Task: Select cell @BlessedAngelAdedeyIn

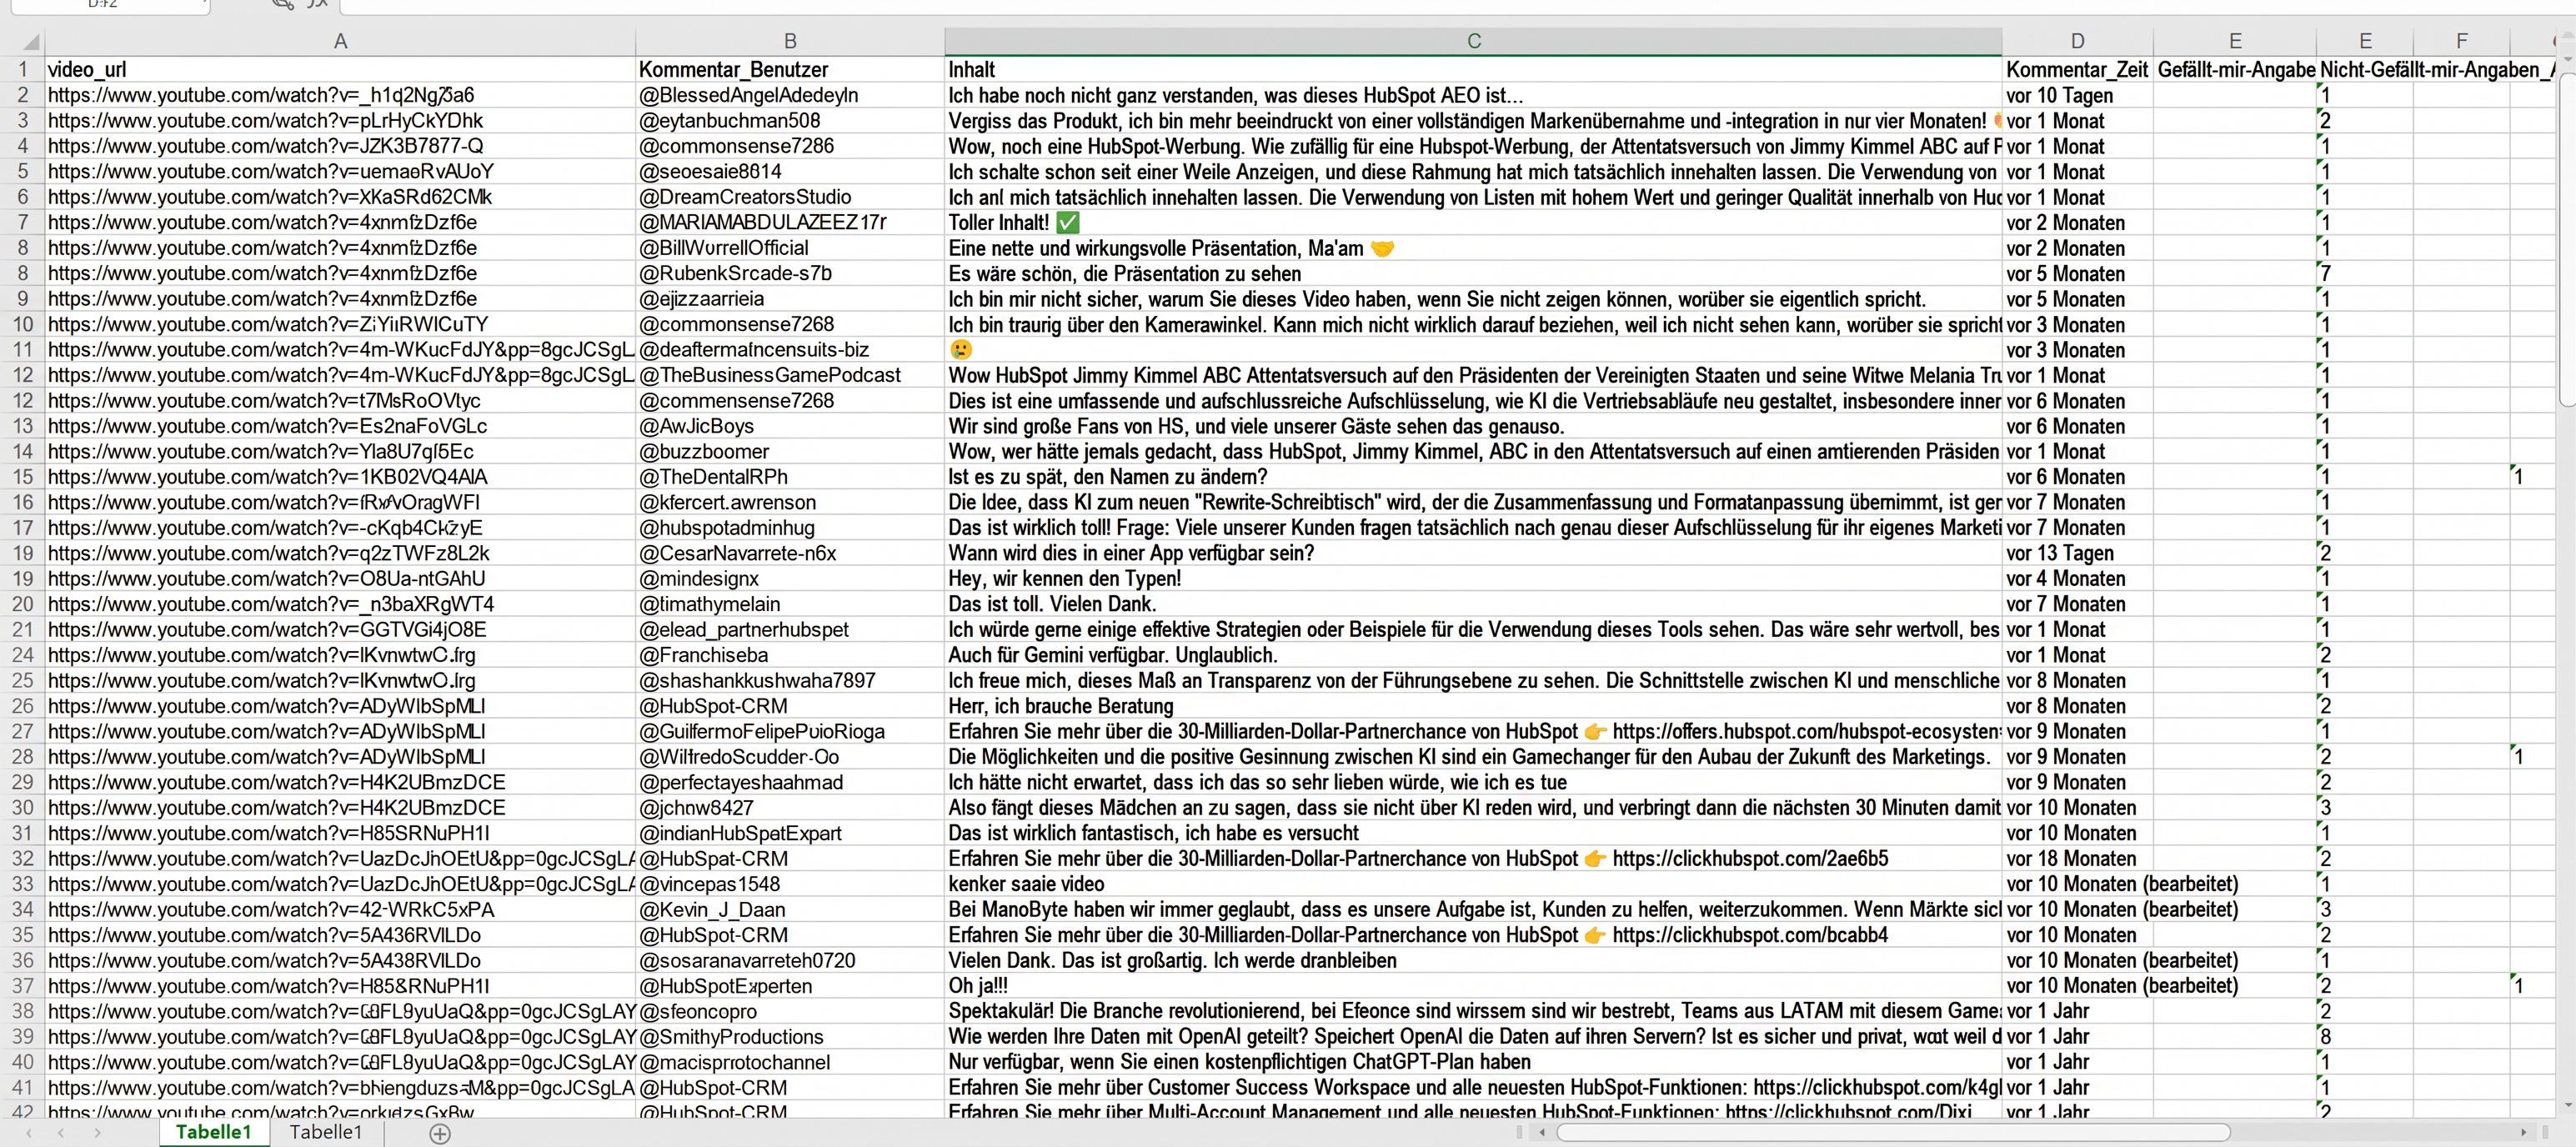Action: (x=790, y=95)
